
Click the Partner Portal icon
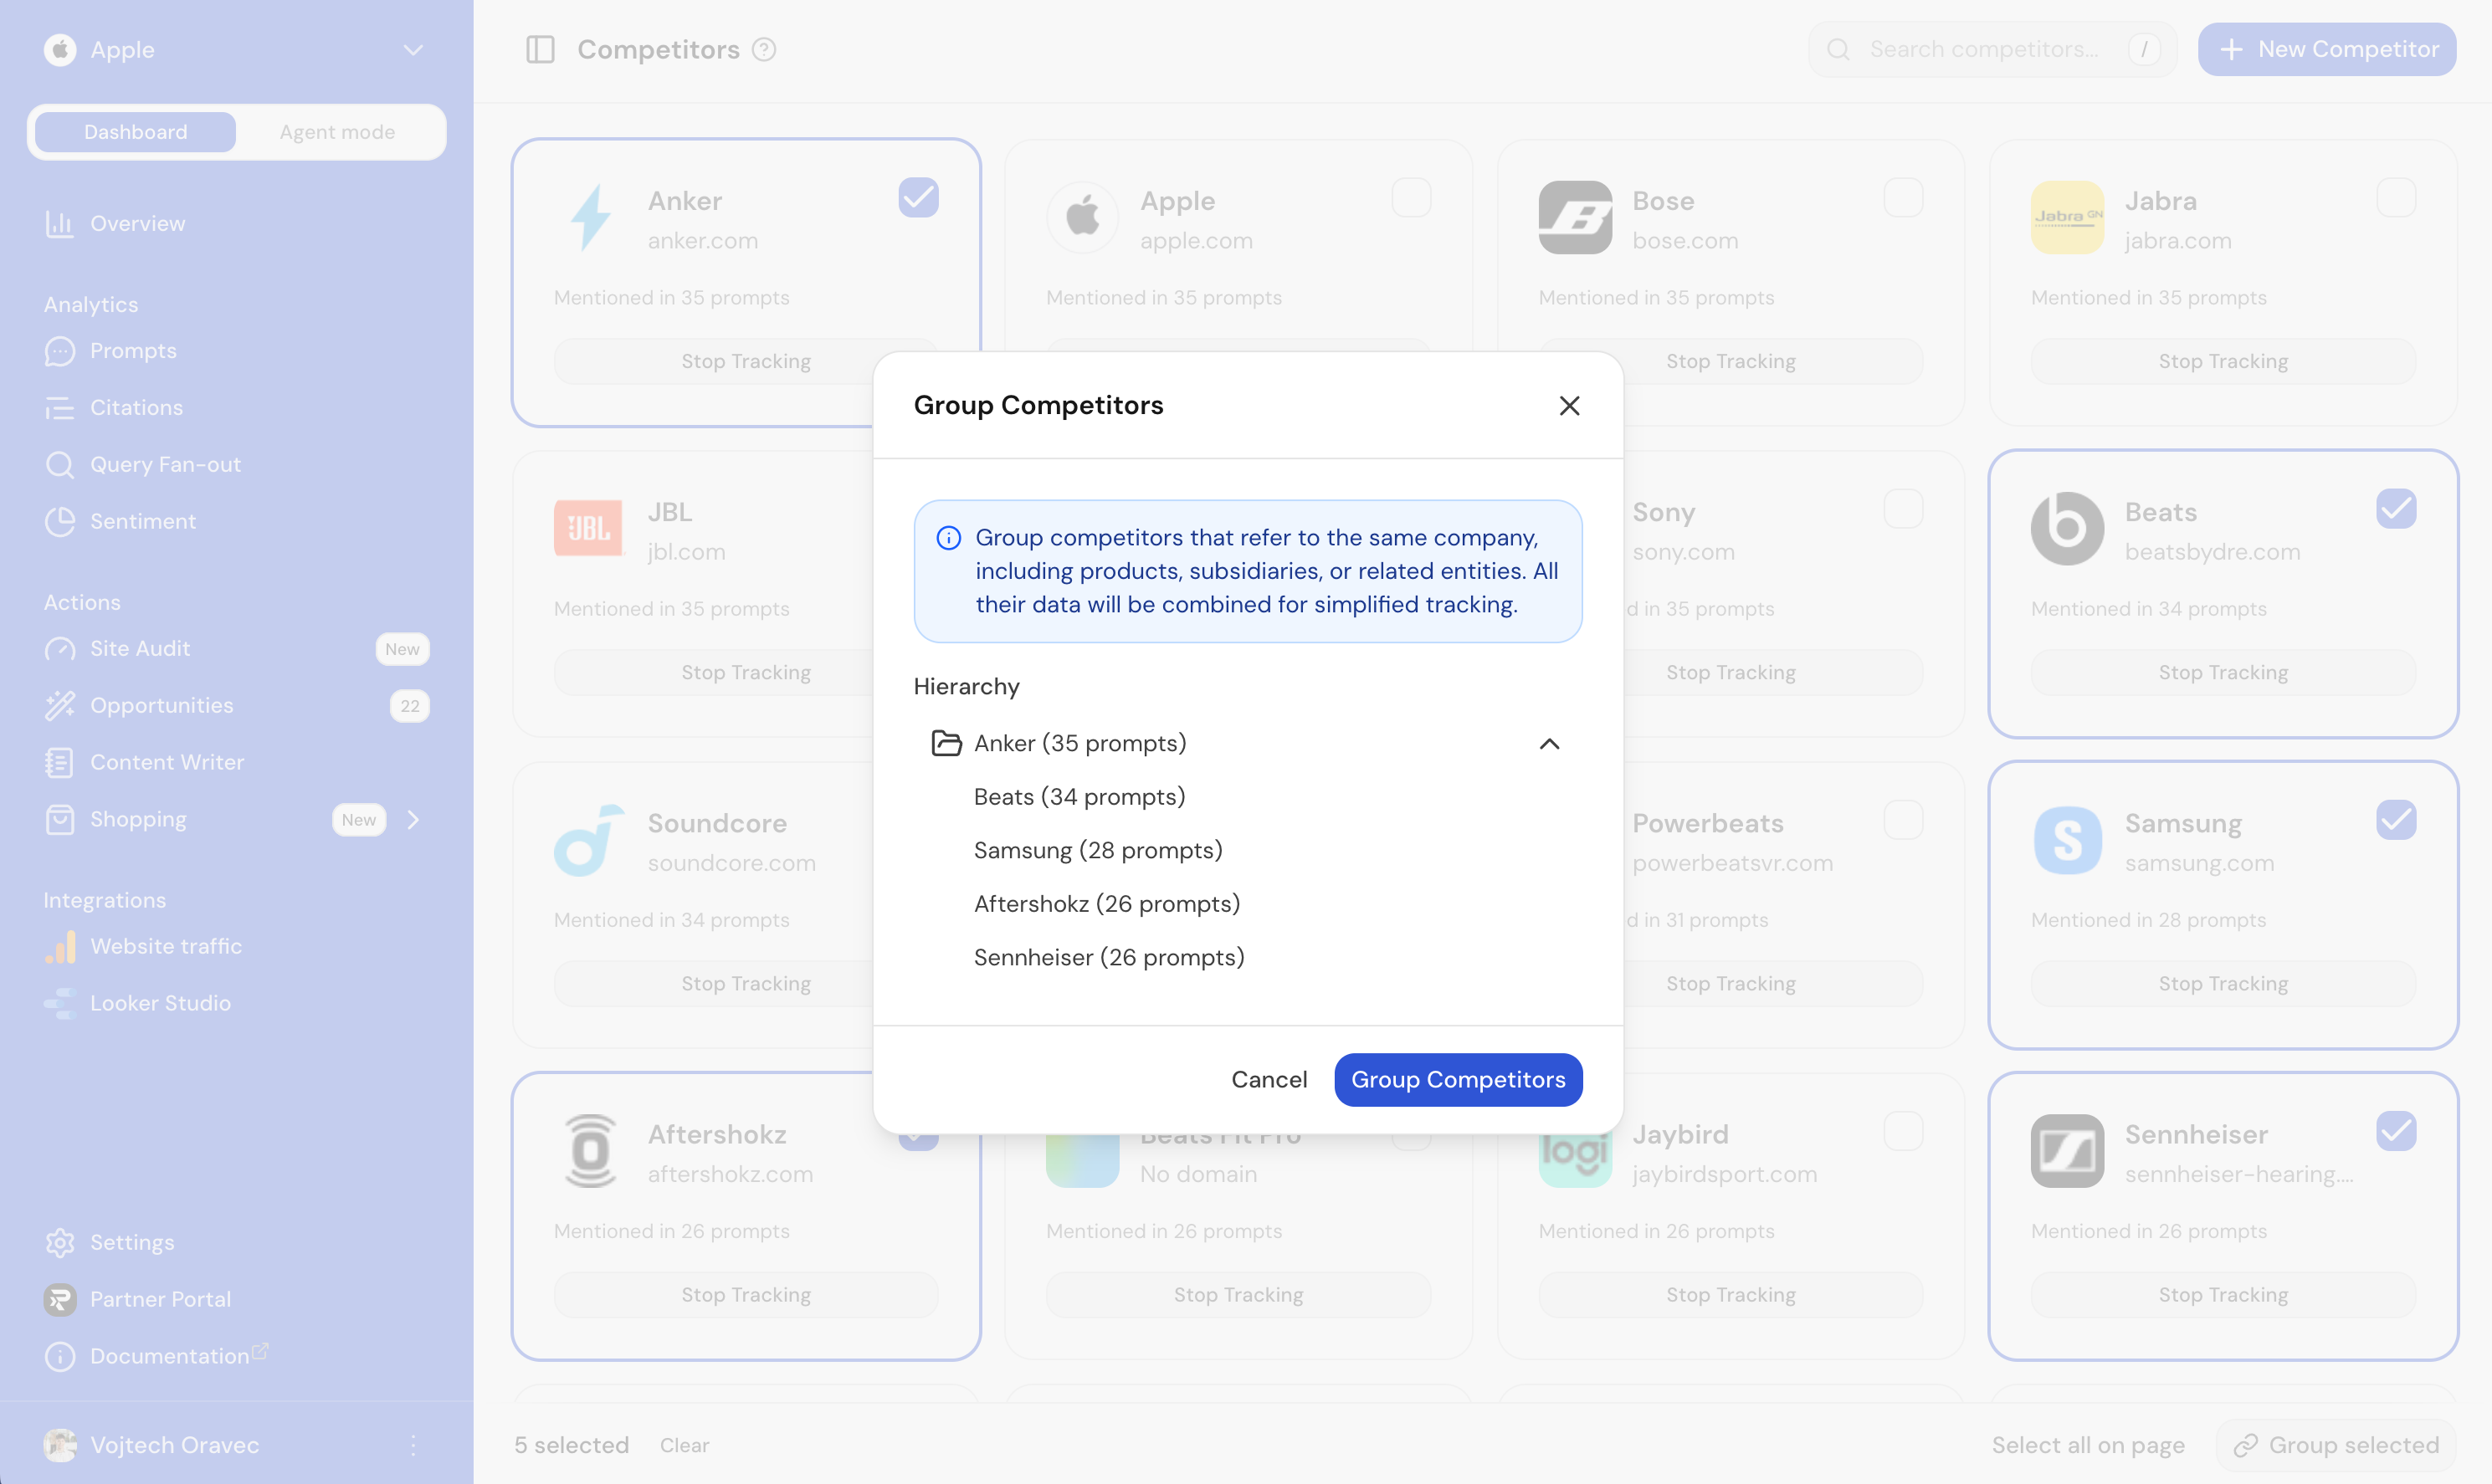[x=60, y=1300]
